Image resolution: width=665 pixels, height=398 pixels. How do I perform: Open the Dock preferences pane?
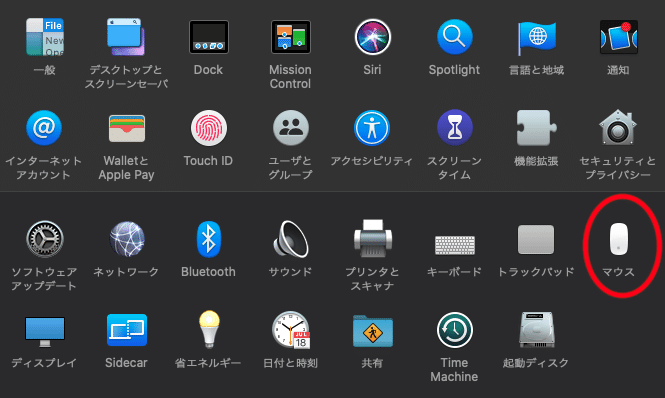pos(209,37)
